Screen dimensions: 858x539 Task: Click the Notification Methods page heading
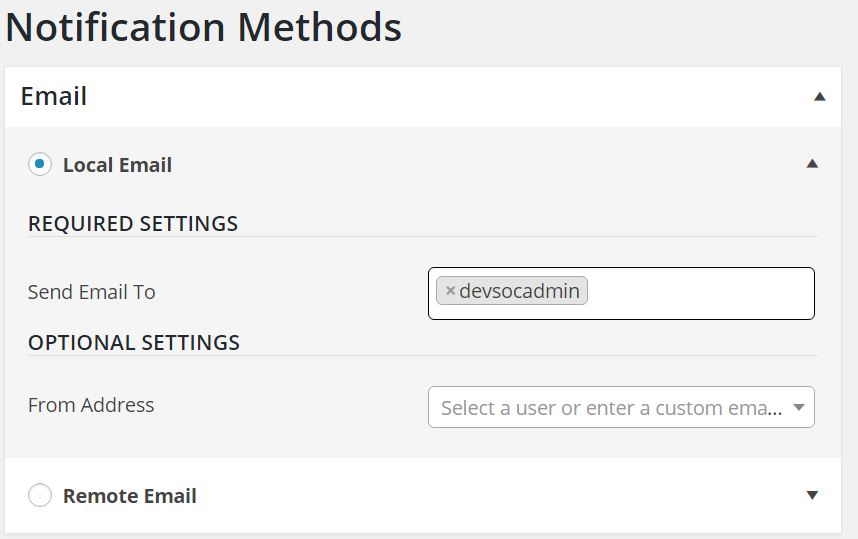point(204,28)
